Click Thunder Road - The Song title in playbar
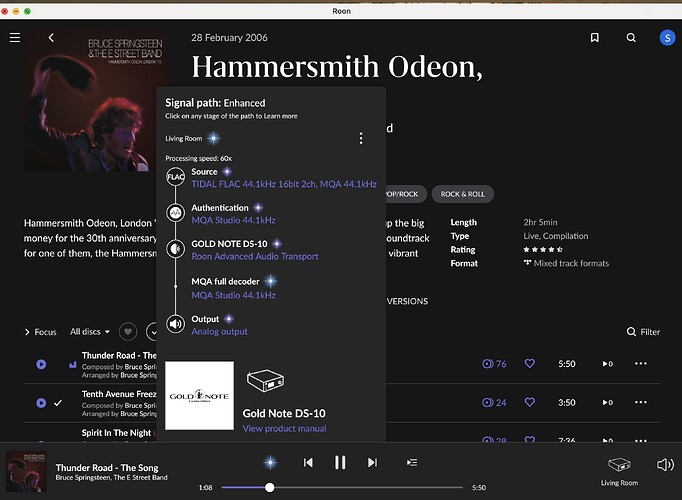The width and height of the screenshot is (682, 500). [107, 468]
